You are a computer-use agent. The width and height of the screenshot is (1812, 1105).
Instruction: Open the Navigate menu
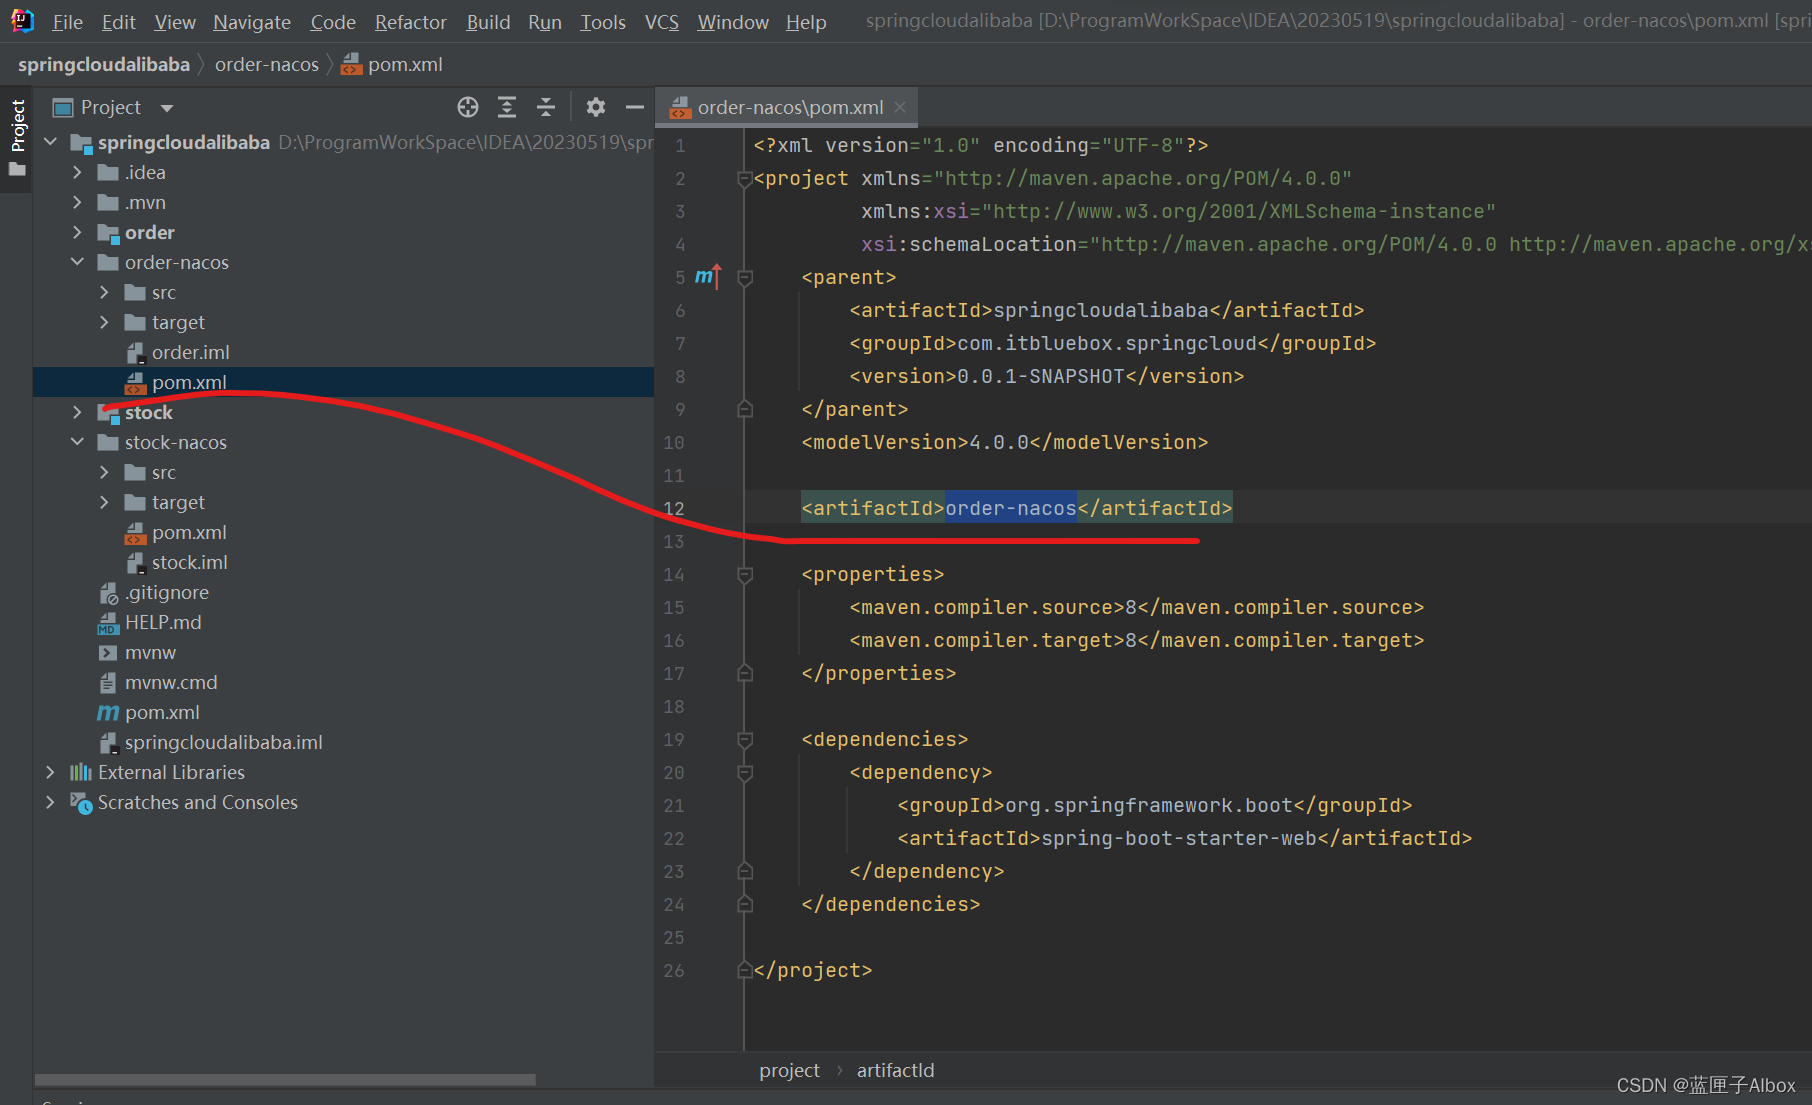[252, 22]
